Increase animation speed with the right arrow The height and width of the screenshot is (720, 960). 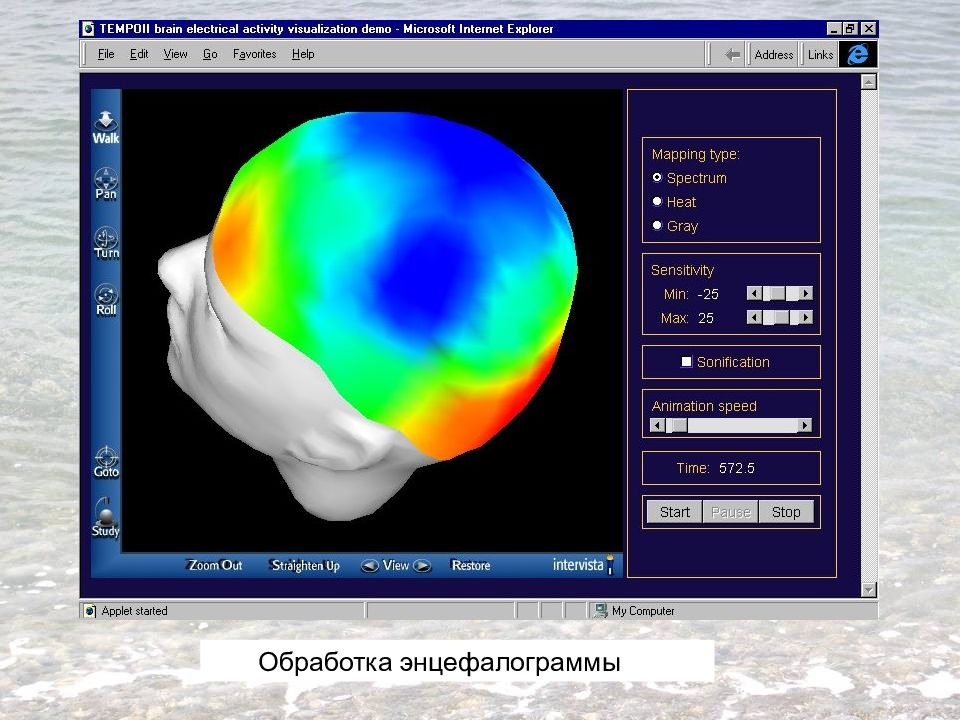point(804,425)
